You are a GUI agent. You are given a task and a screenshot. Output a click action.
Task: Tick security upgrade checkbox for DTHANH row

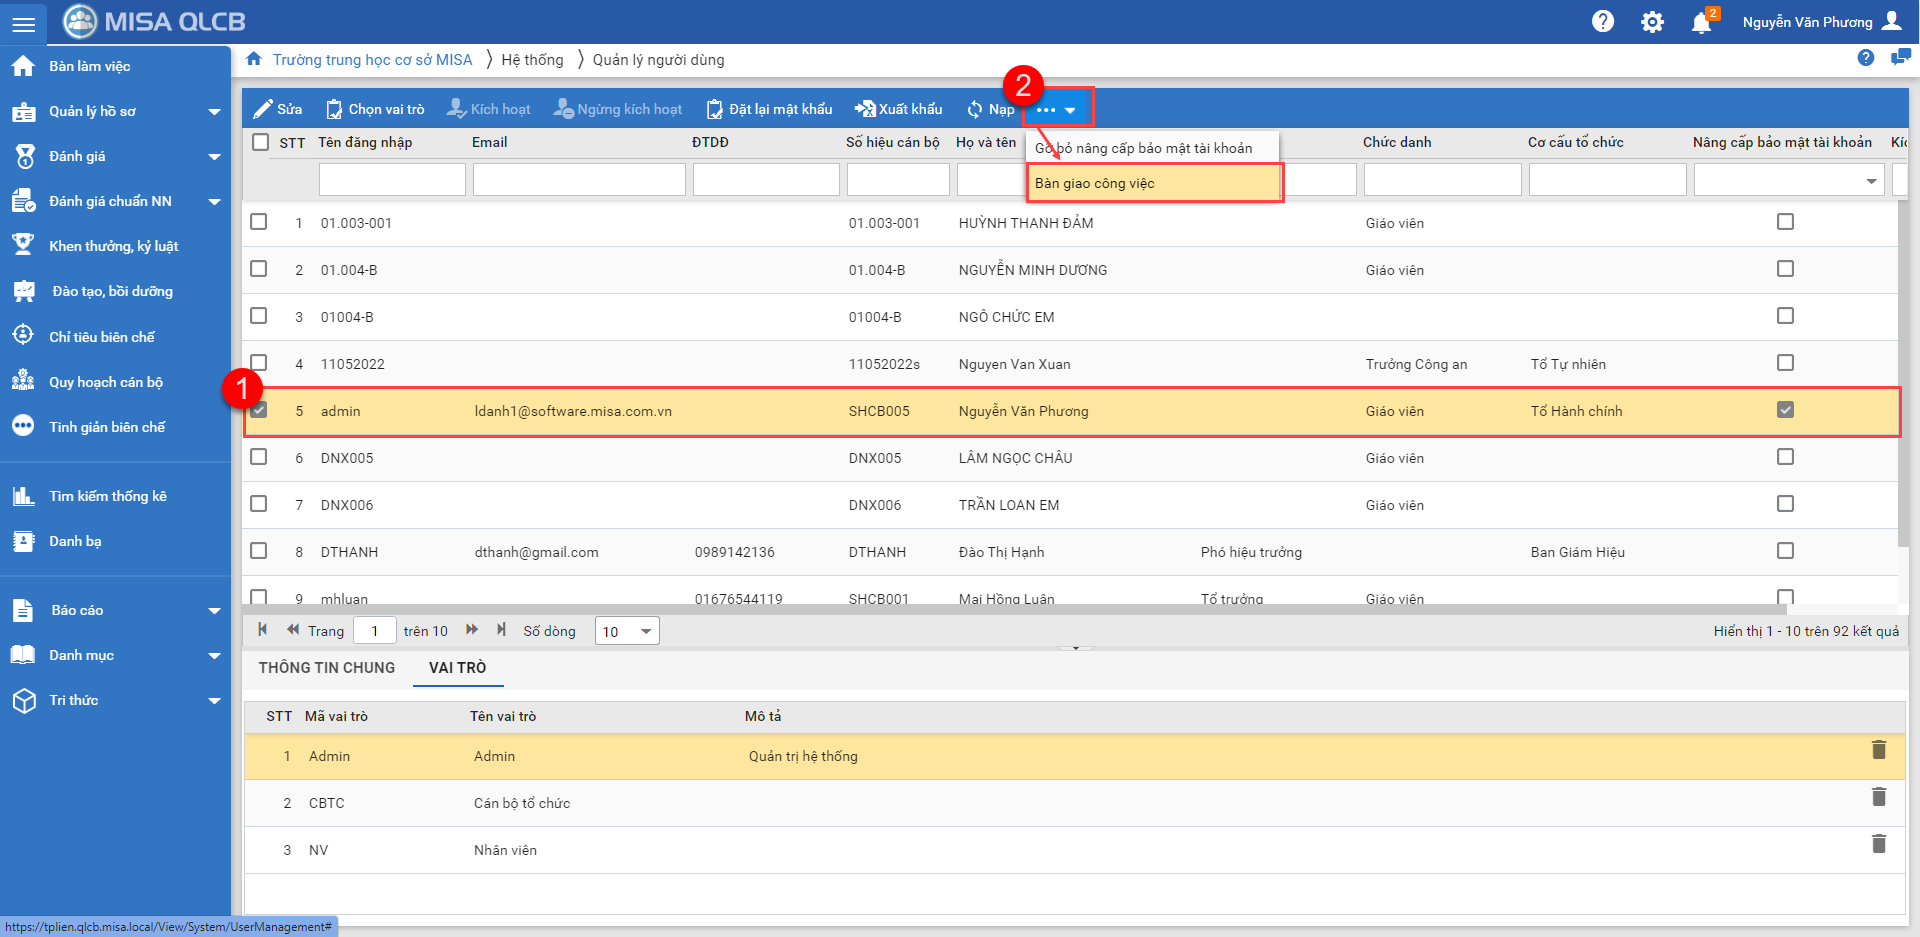pyautogui.click(x=1785, y=551)
